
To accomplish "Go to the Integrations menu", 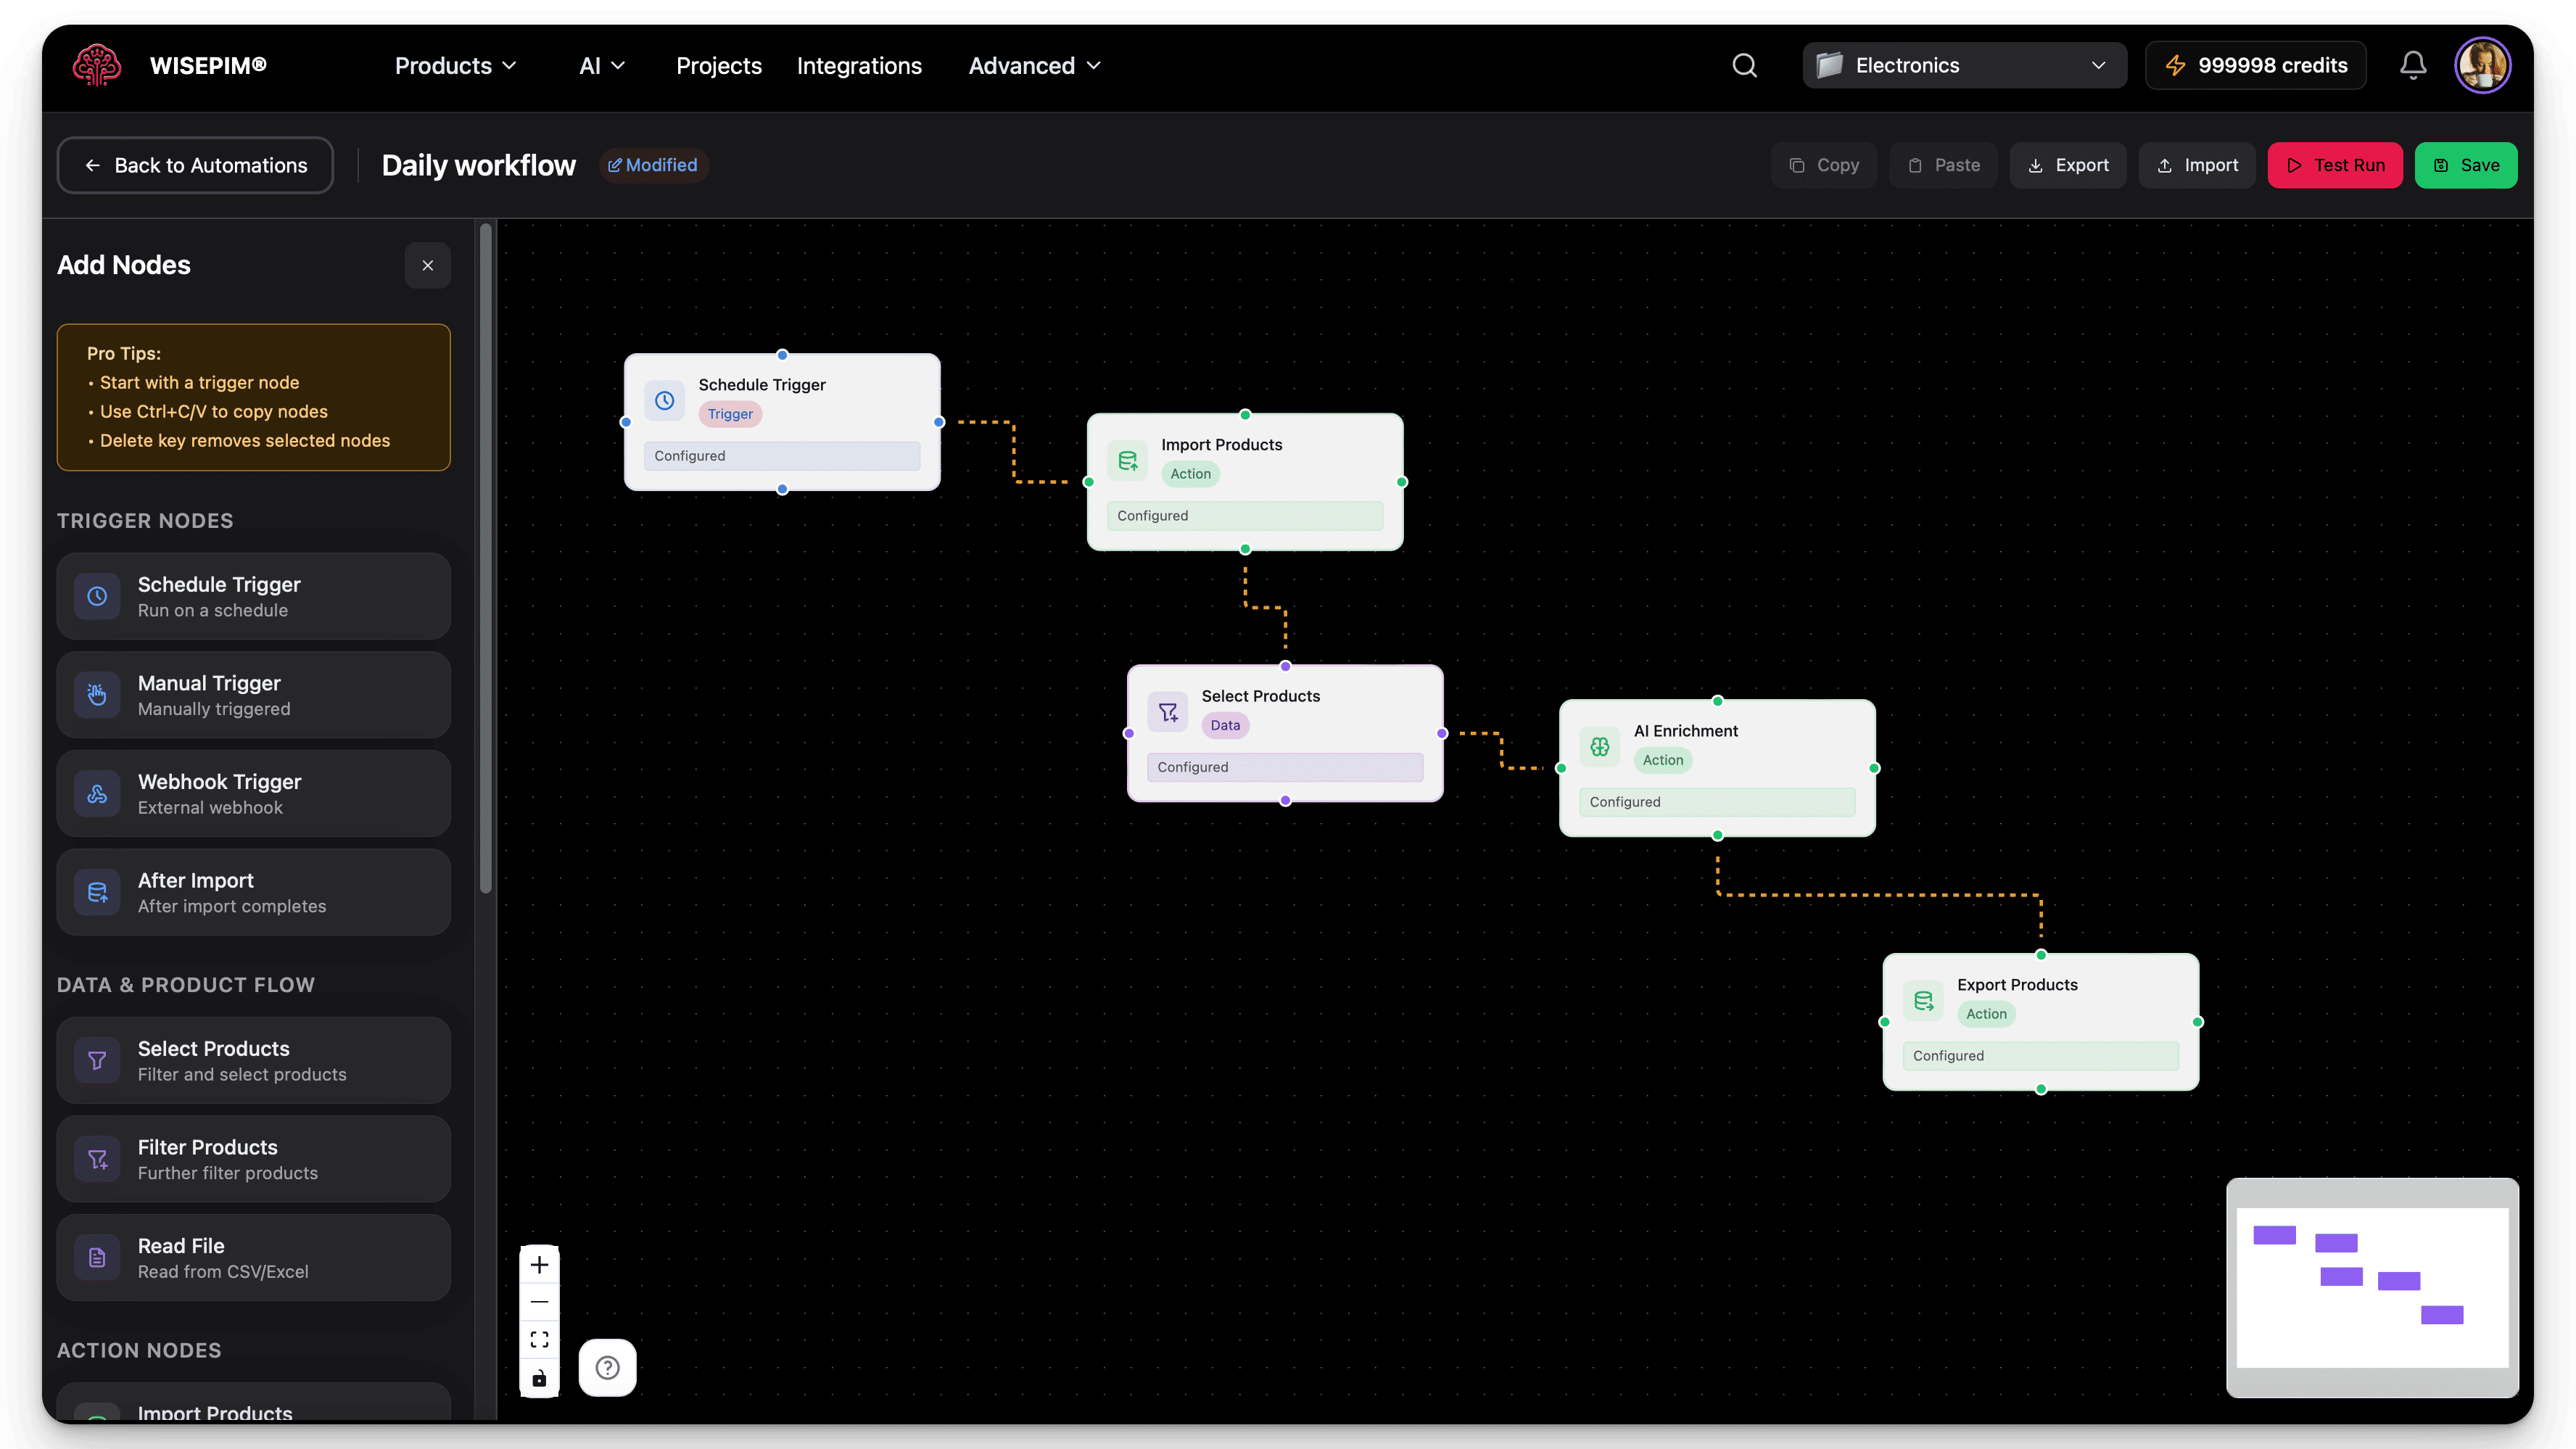I will (859, 65).
